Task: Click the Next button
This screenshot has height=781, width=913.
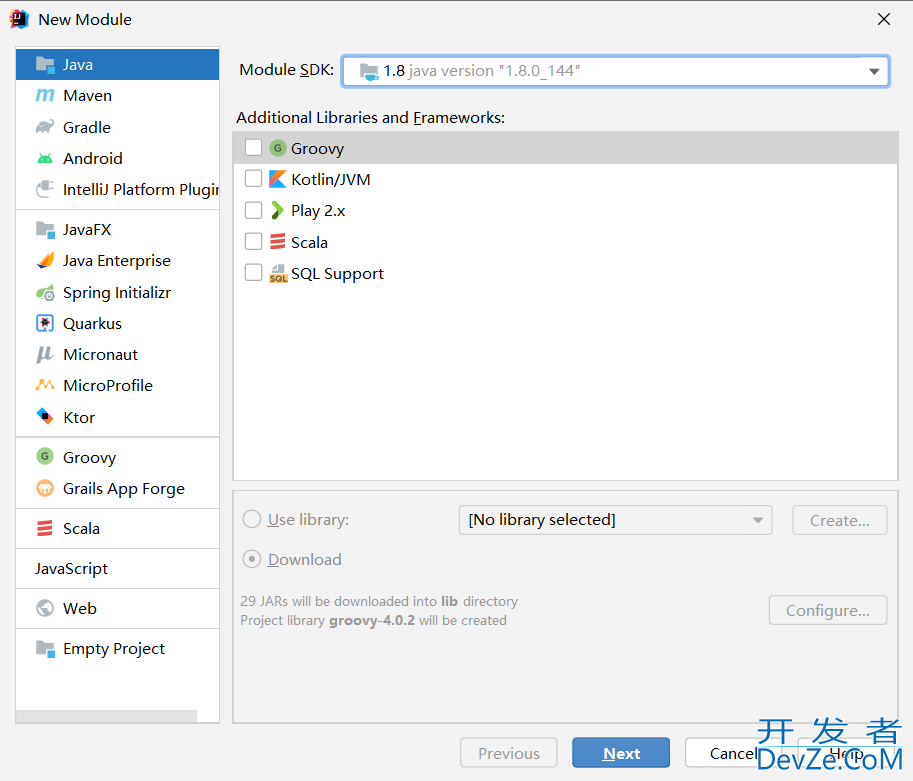Action: tap(621, 753)
